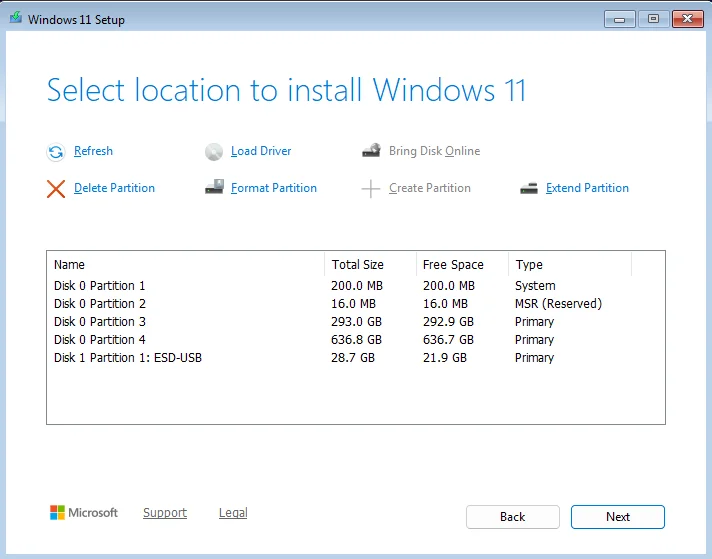Go to the next step with Next

pos(618,517)
